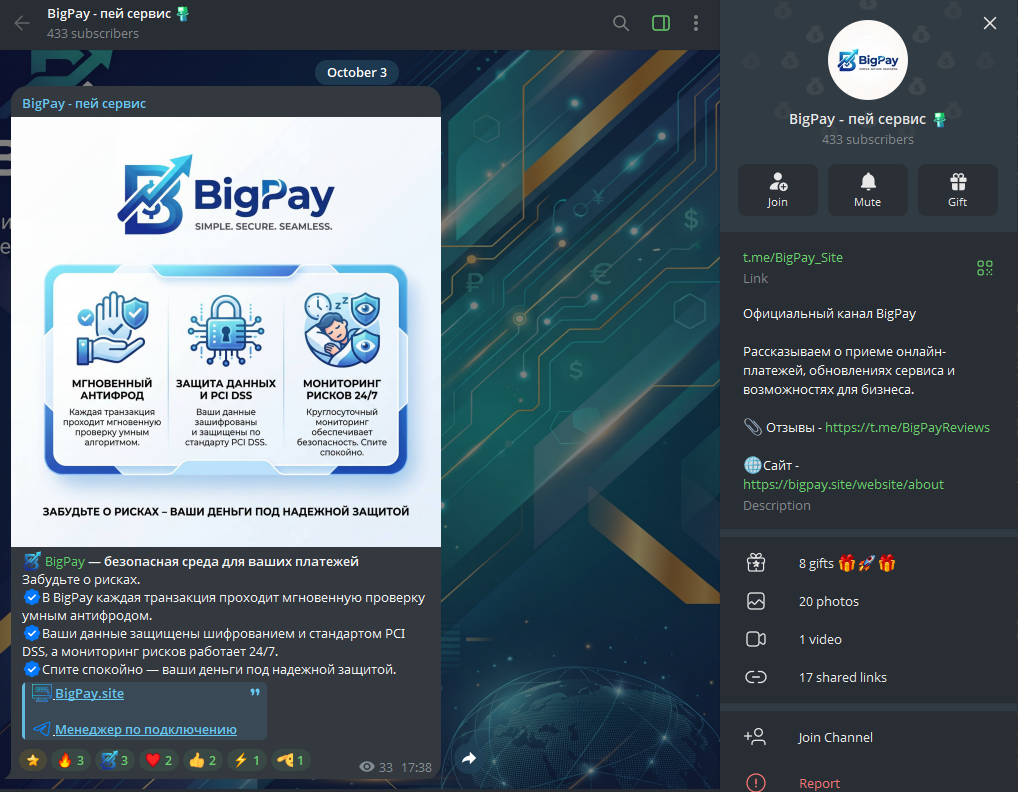
Task: Forward the post with share arrow
Action: 469,758
